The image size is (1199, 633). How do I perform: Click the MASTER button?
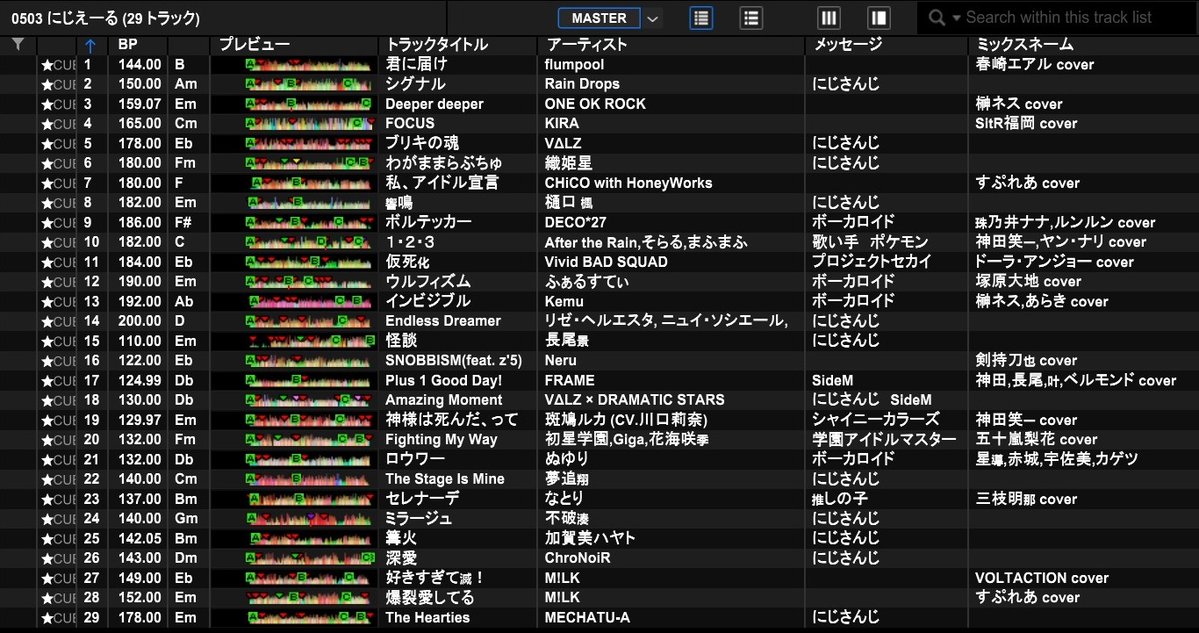[600, 18]
